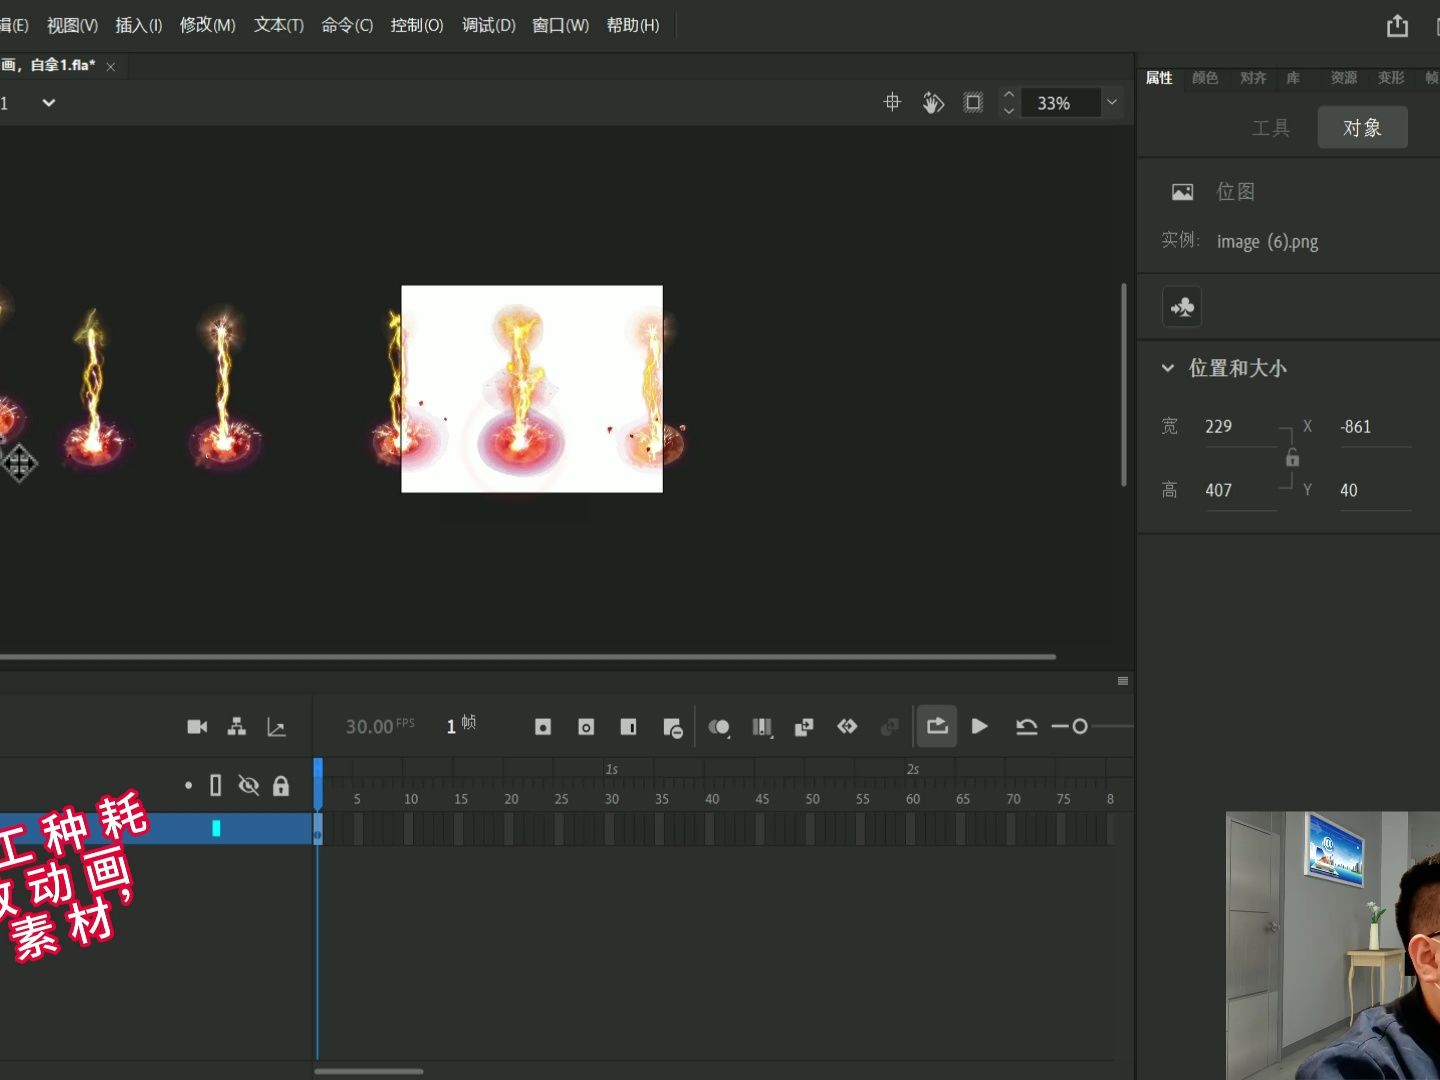Enable onion skin mode
Viewport: 1440px width, 1080px height.
point(719,727)
